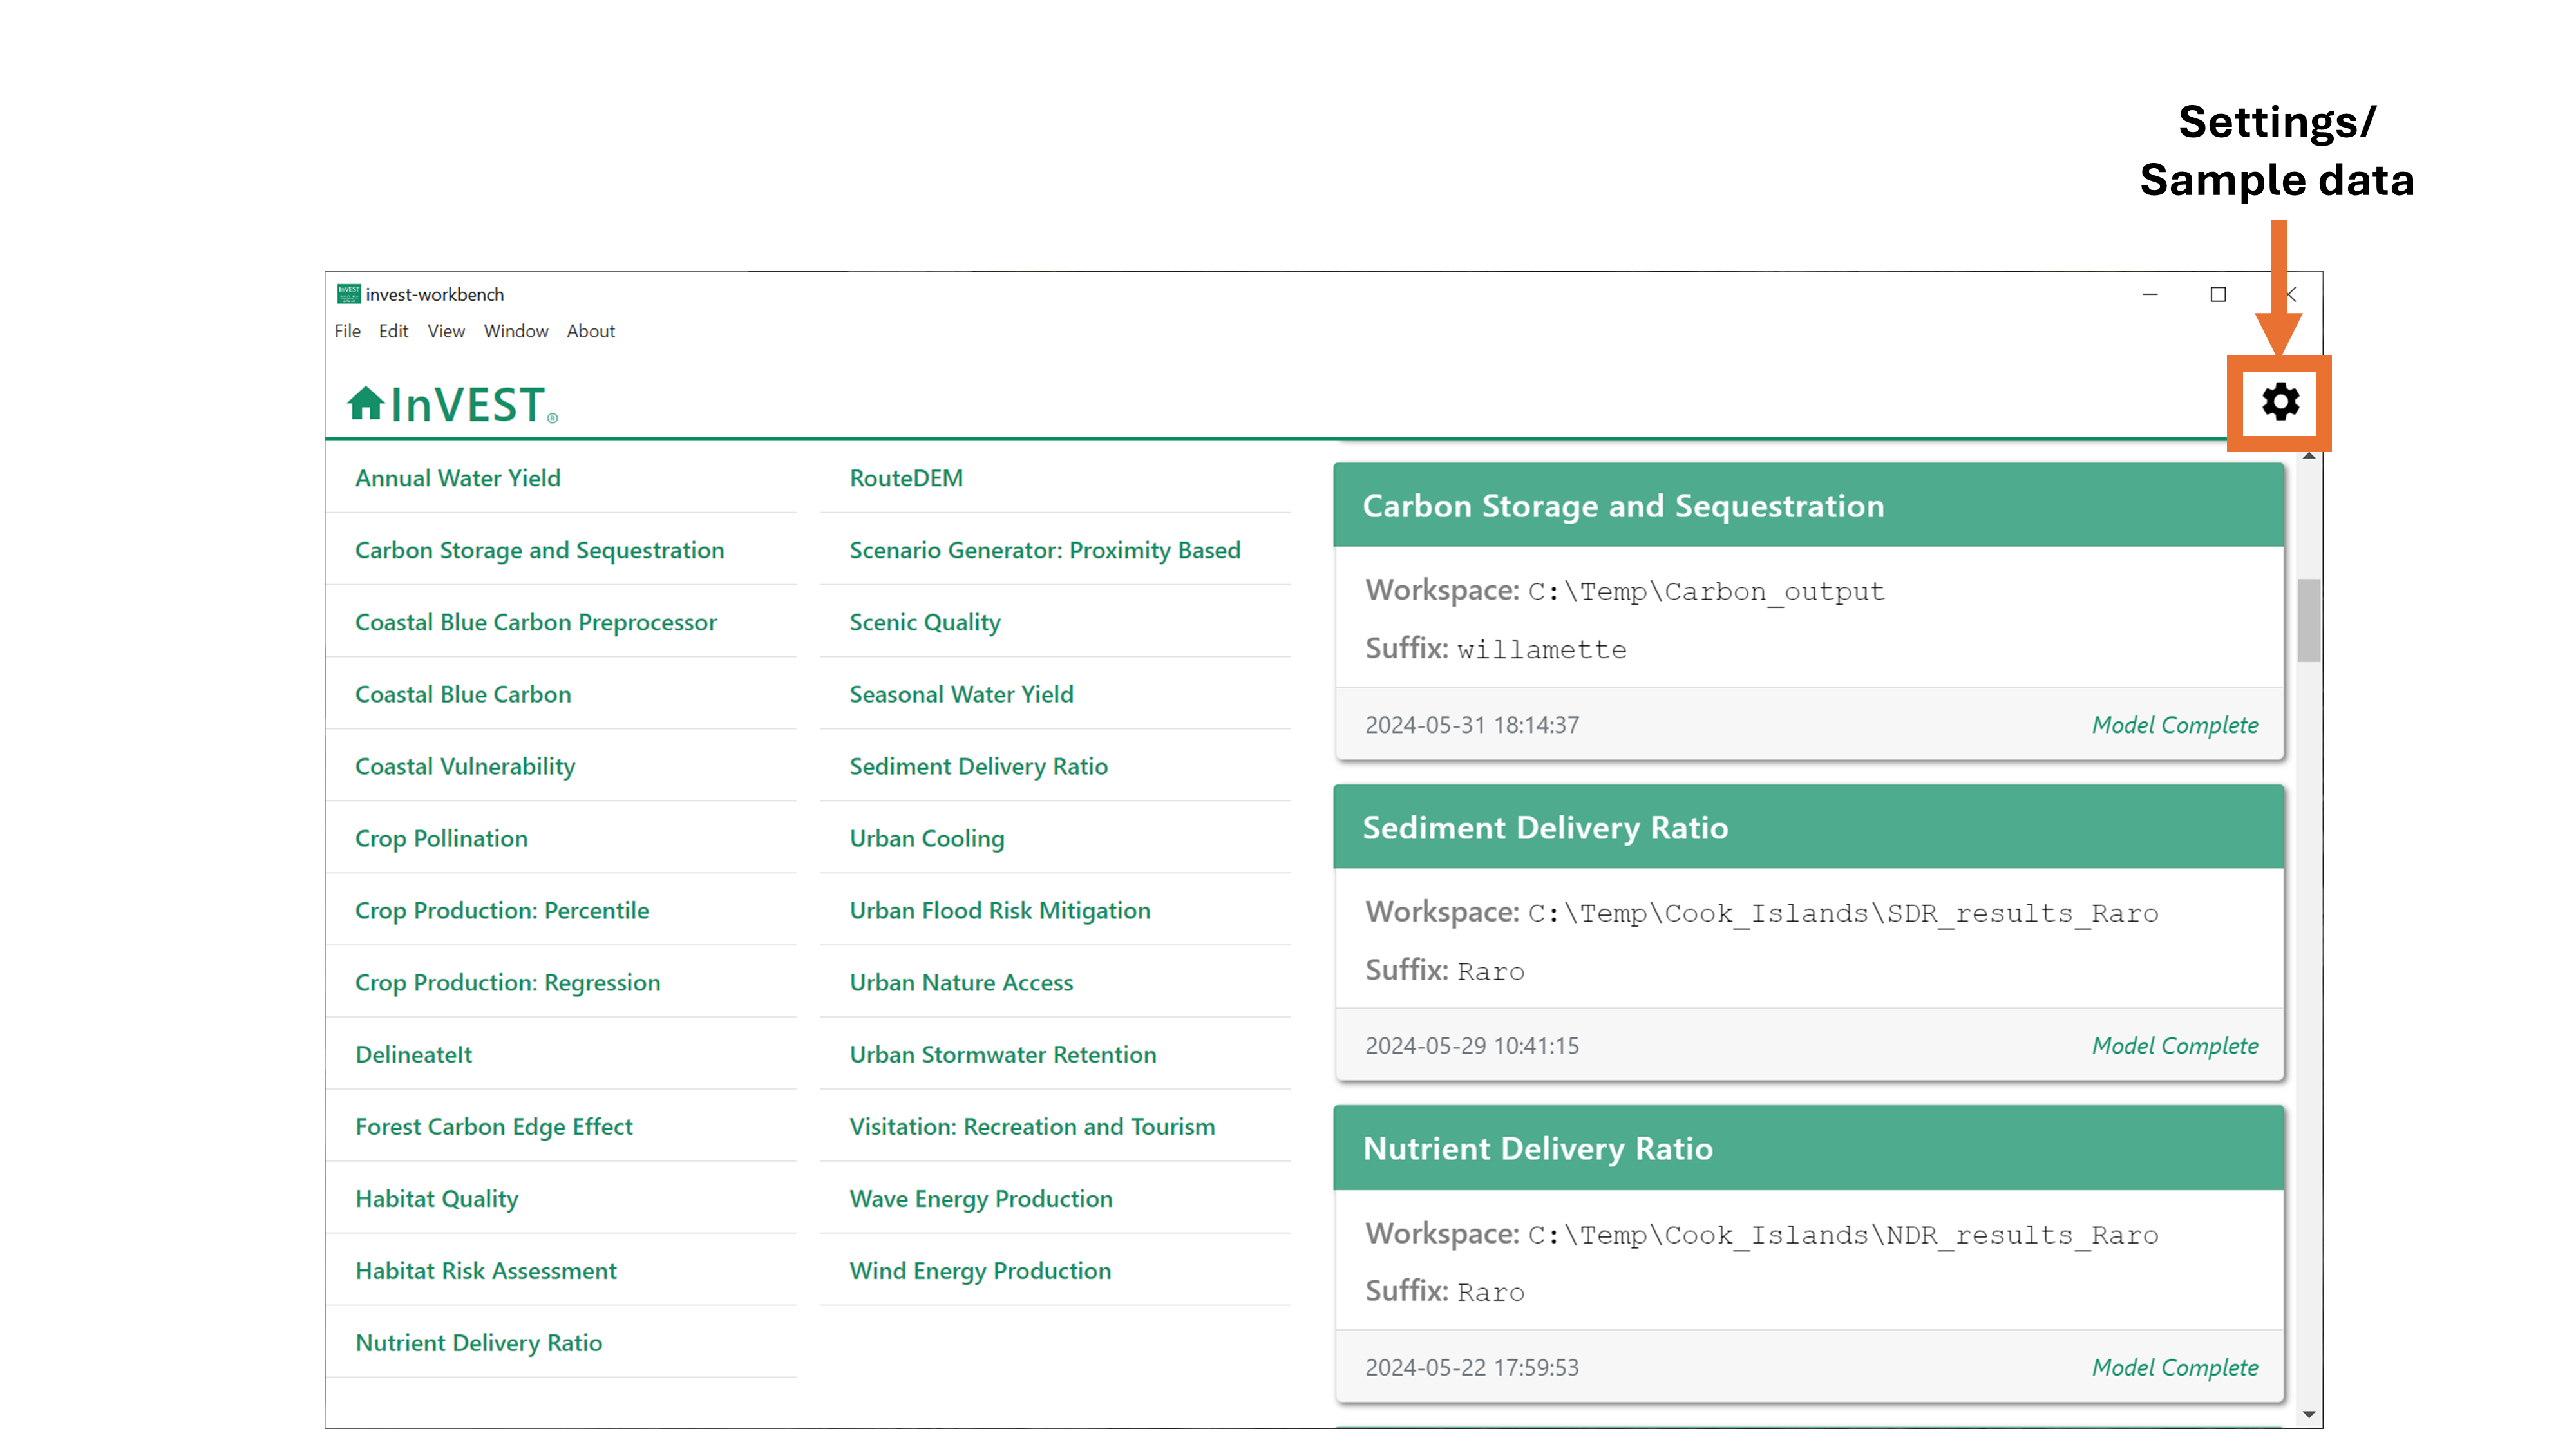The width and height of the screenshot is (2576, 1449).
Task: Select Urban Cooling from model list
Action: tap(927, 837)
